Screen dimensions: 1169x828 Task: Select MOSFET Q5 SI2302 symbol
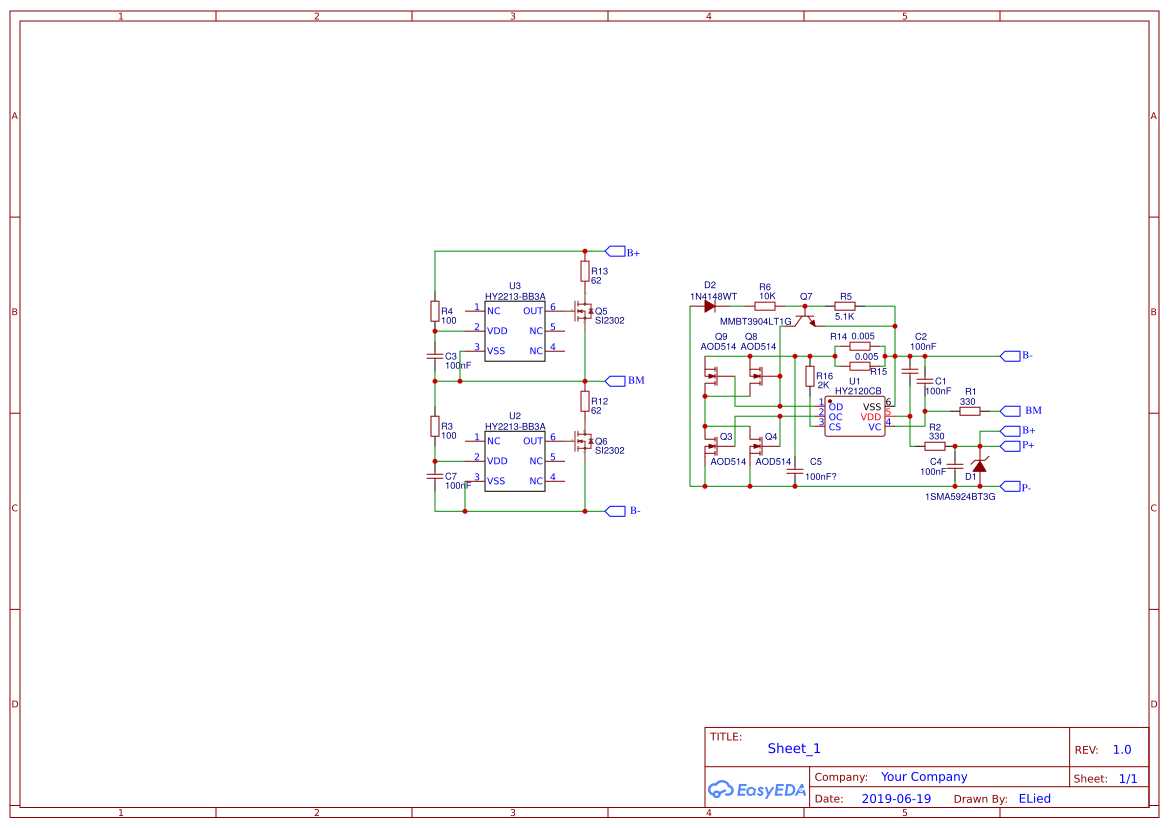coord(584,311)
